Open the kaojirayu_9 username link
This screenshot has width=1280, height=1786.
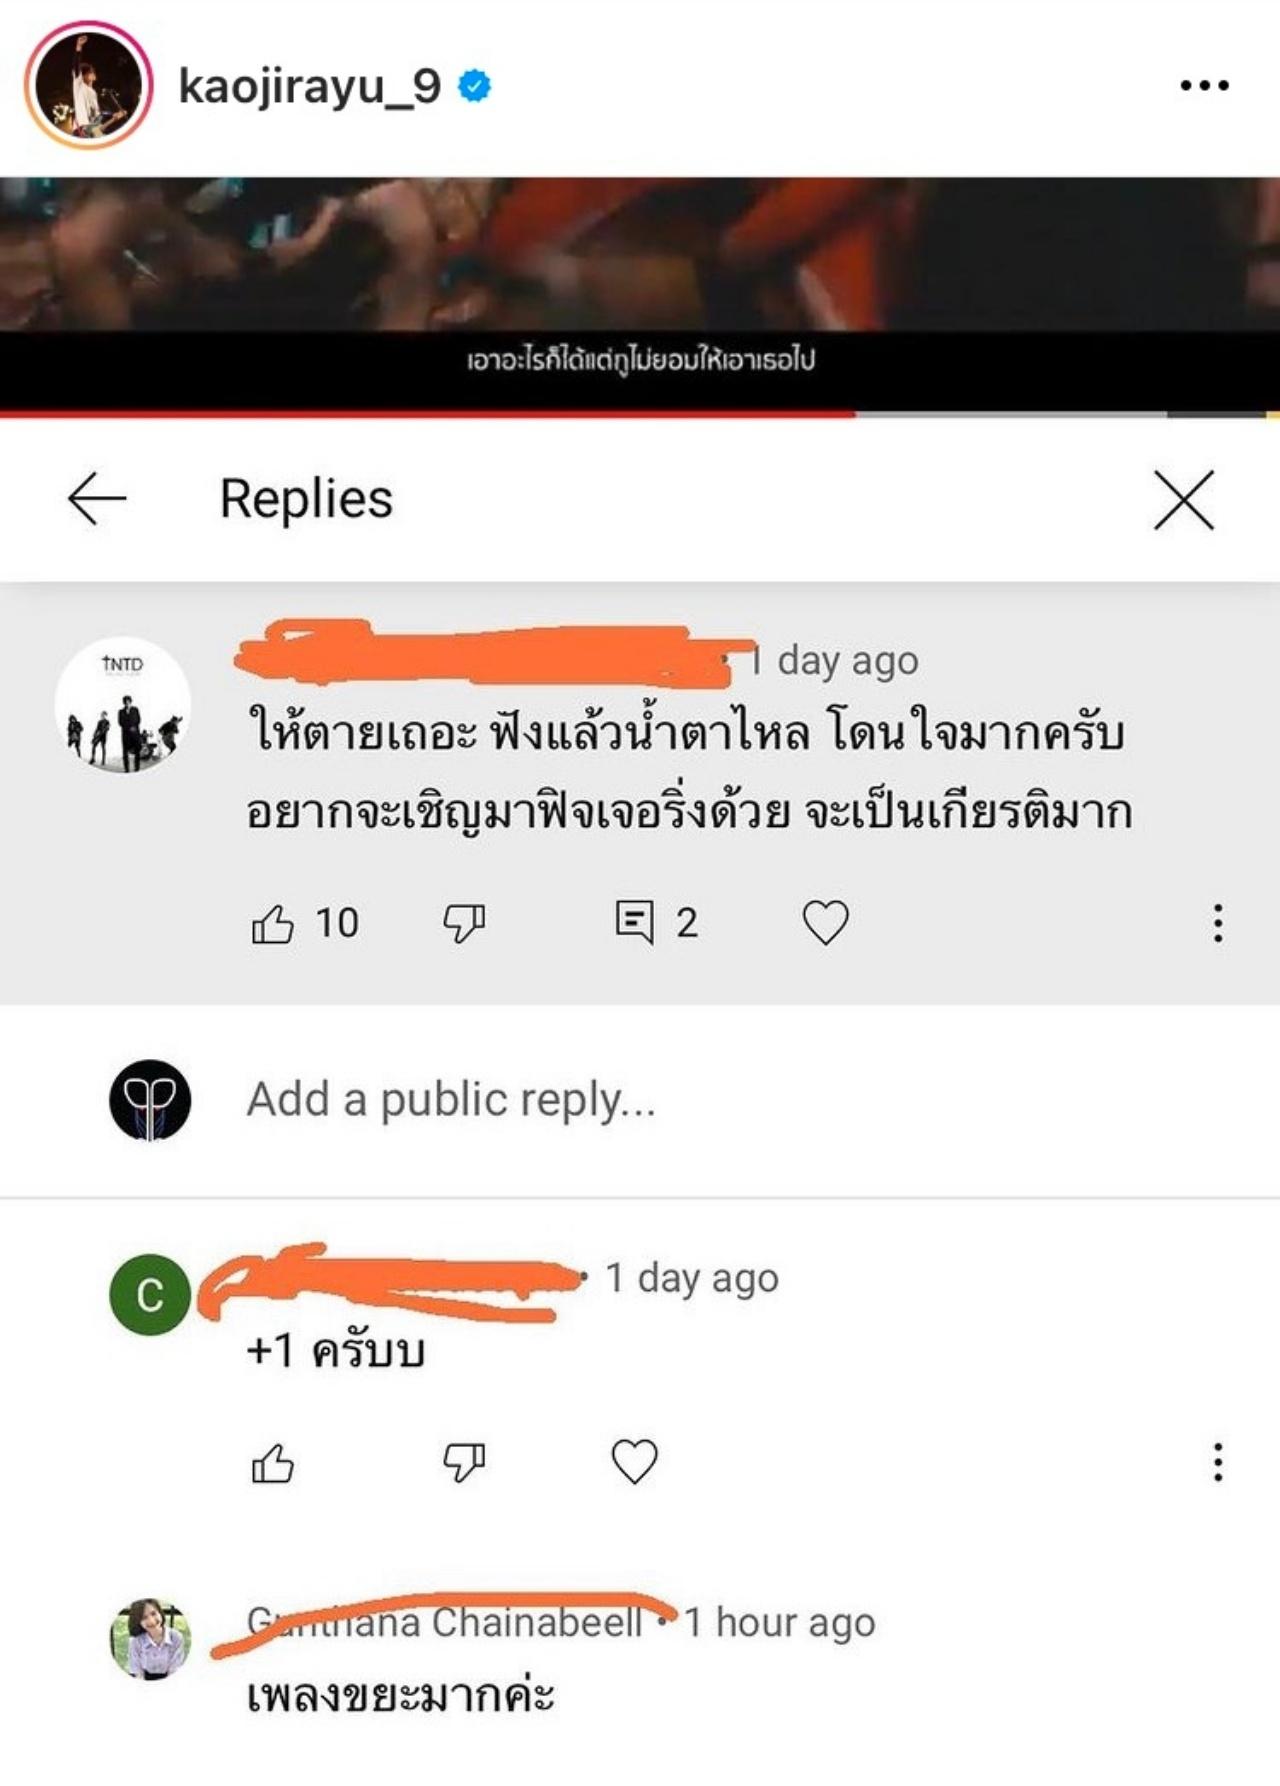click(309, 86)
